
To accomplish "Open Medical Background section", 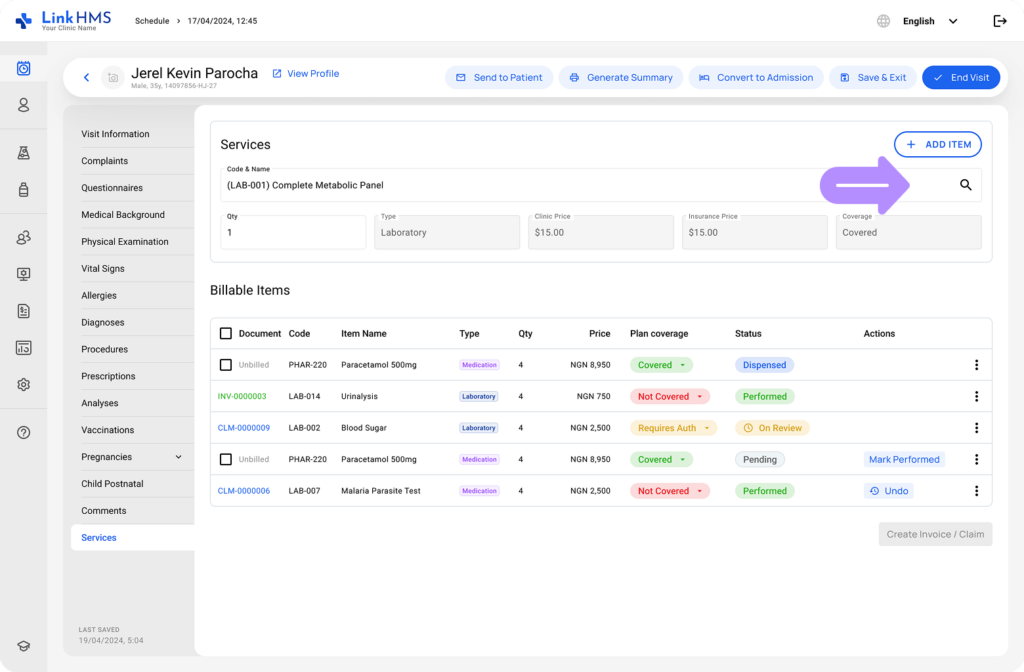I will point(131,214).
